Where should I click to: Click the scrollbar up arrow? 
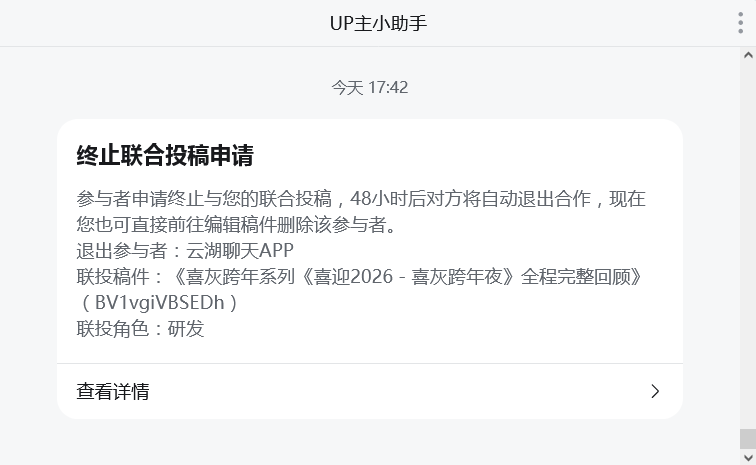point(748,55)
